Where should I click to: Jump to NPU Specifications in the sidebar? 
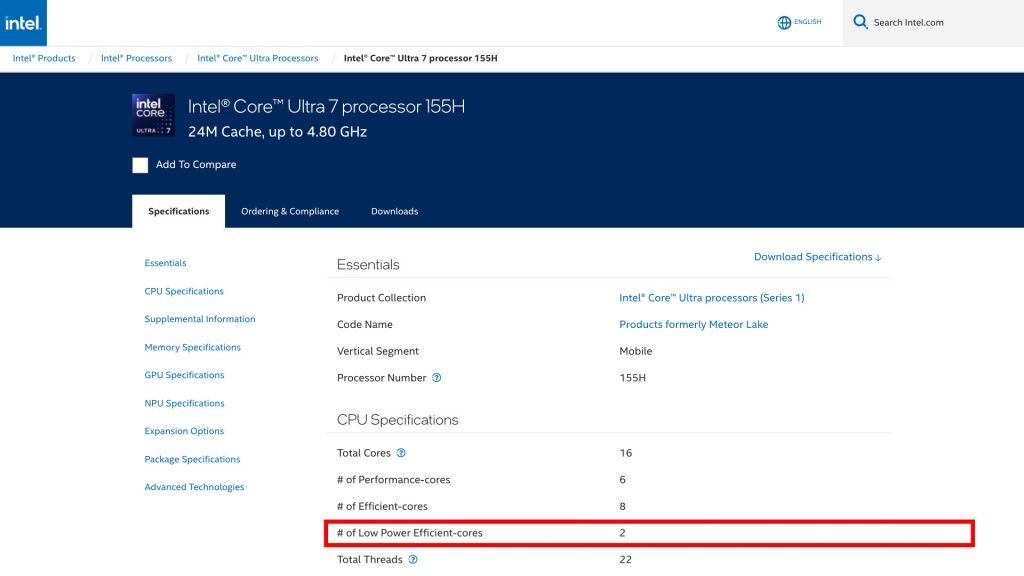click(184, 403)
